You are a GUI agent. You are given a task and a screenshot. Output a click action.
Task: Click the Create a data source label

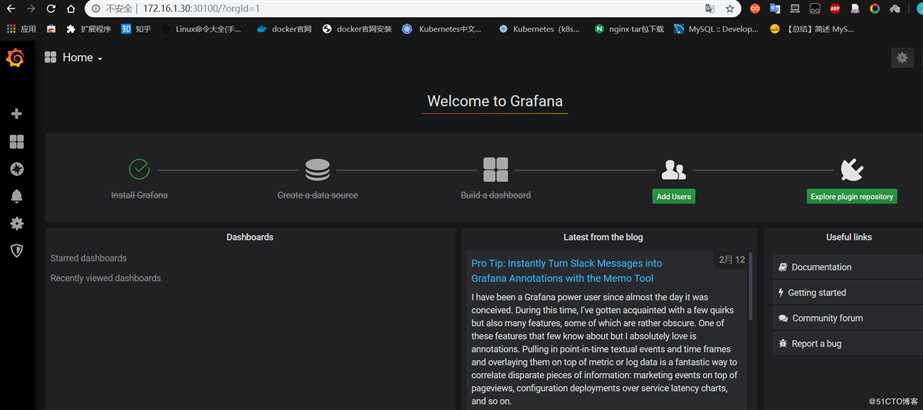(x=317, y=195)
